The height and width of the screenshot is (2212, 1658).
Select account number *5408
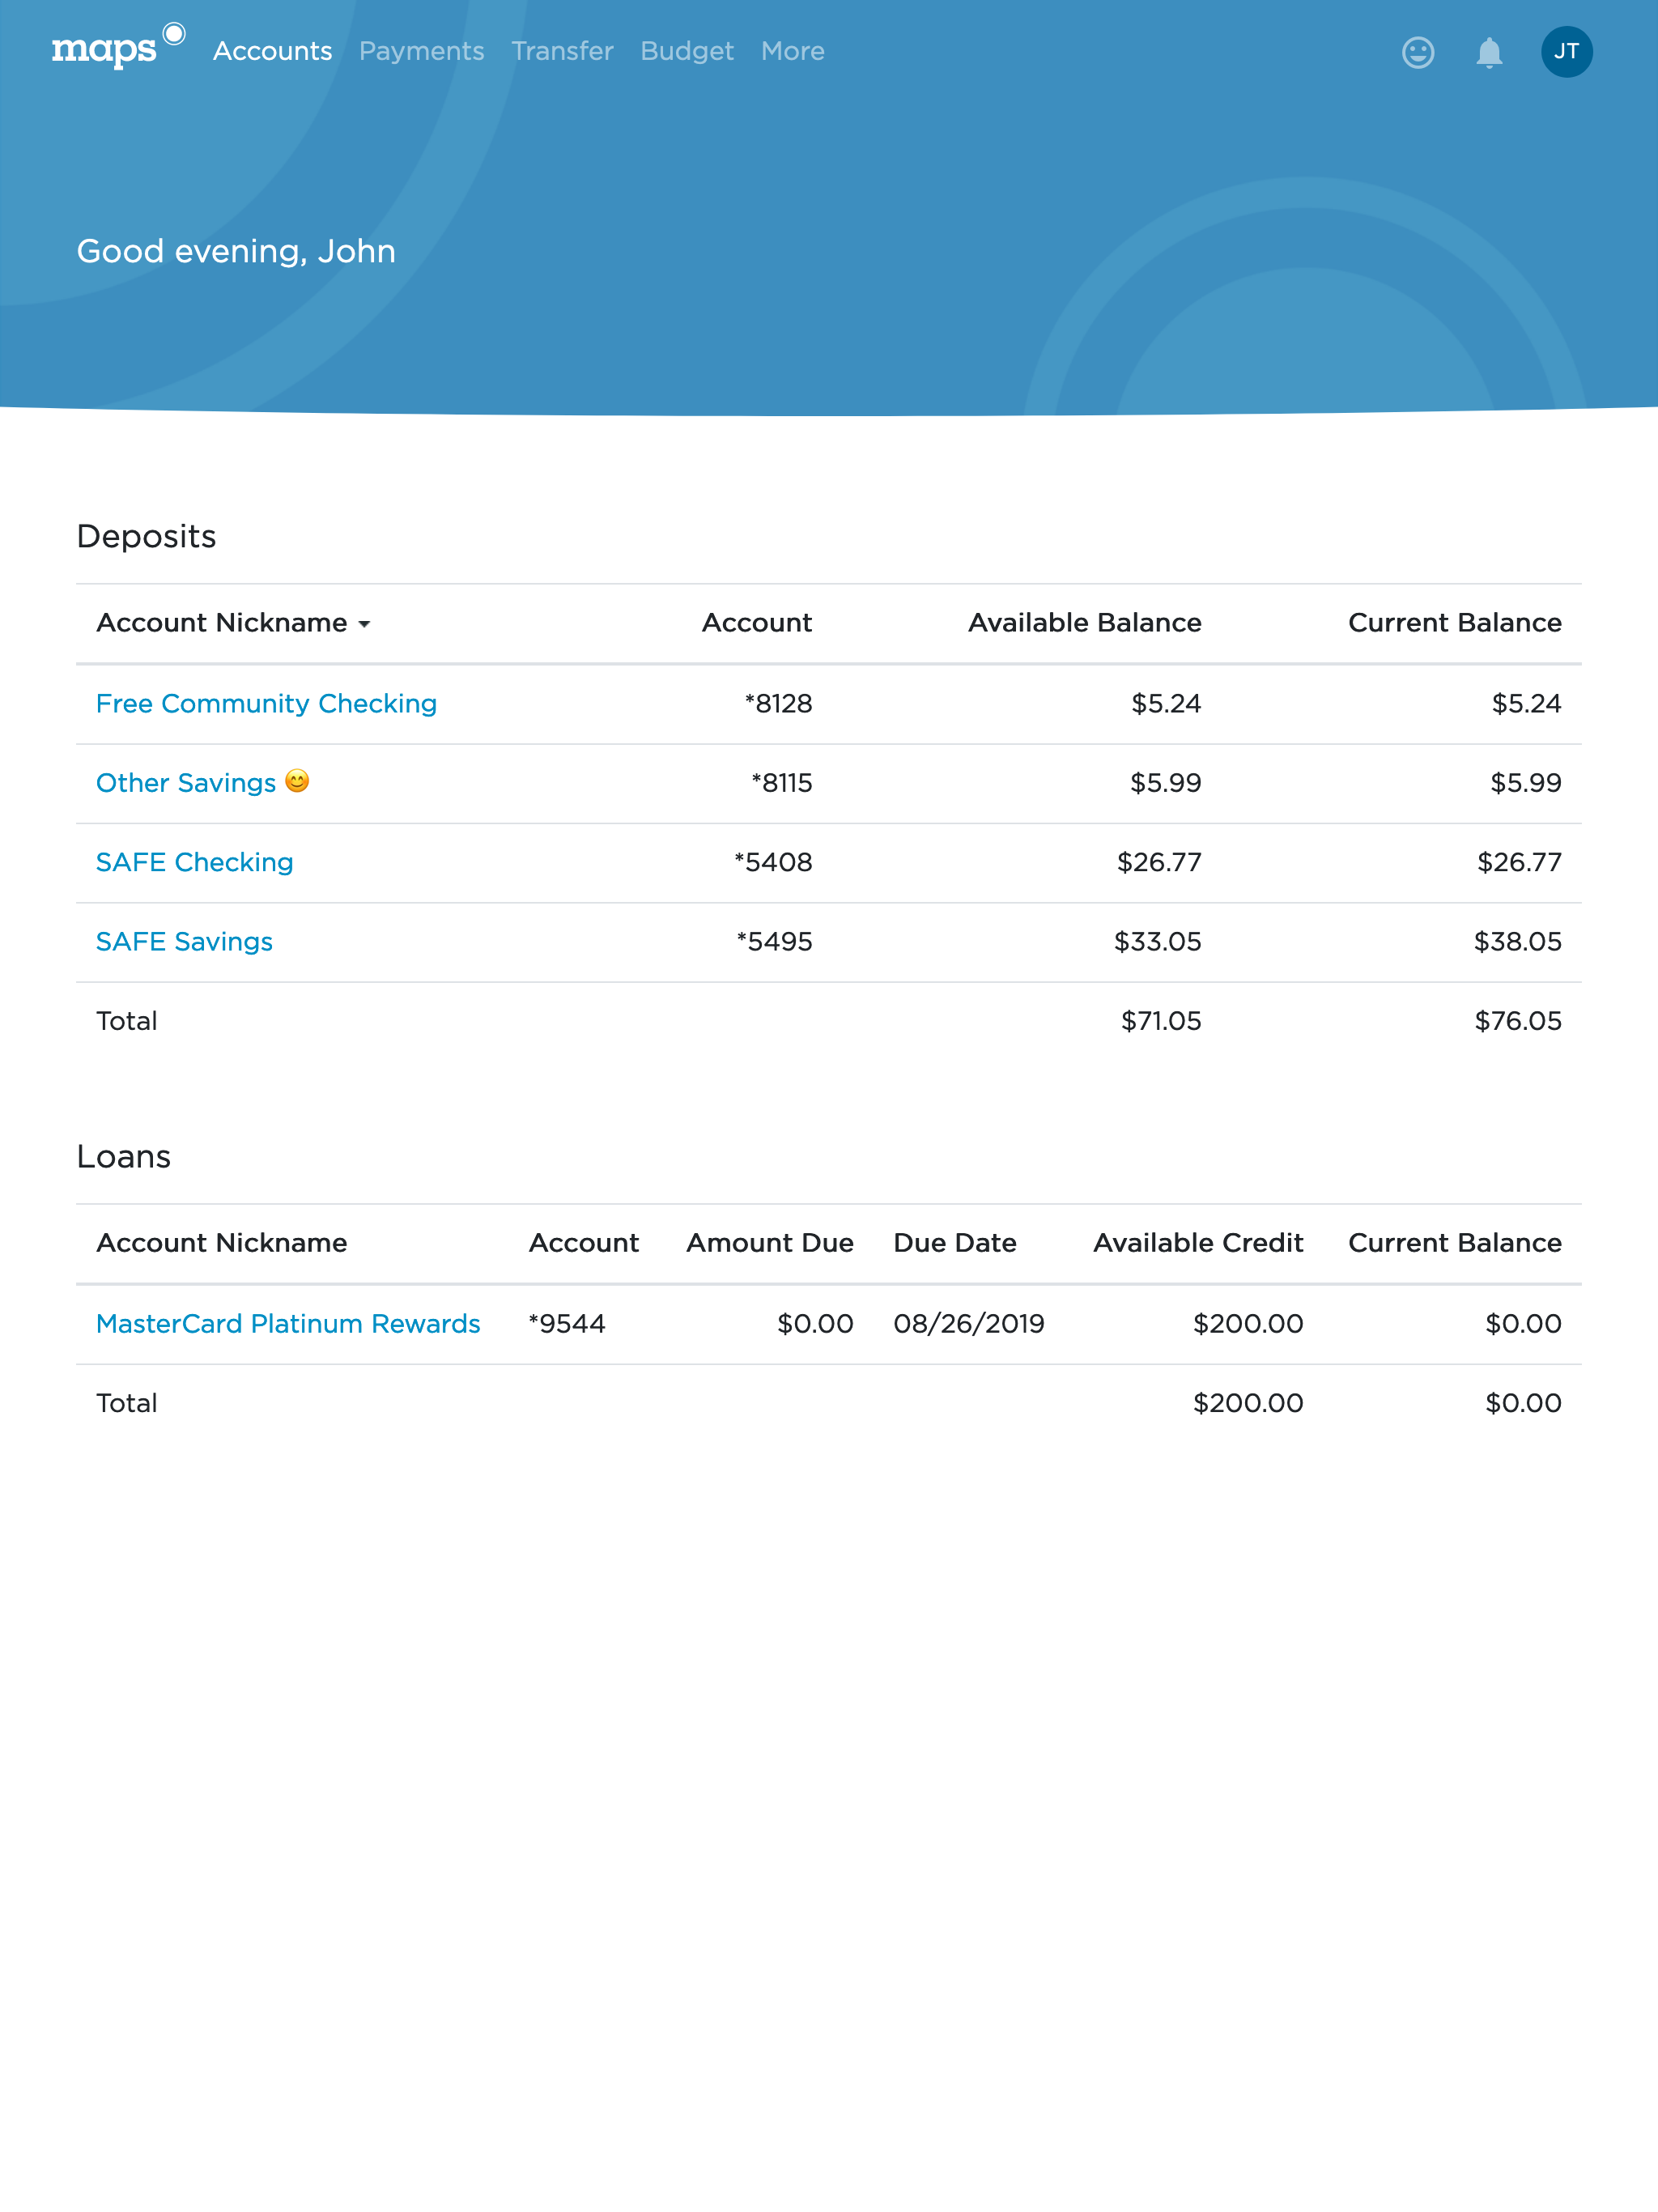click(x=773, y=862)
